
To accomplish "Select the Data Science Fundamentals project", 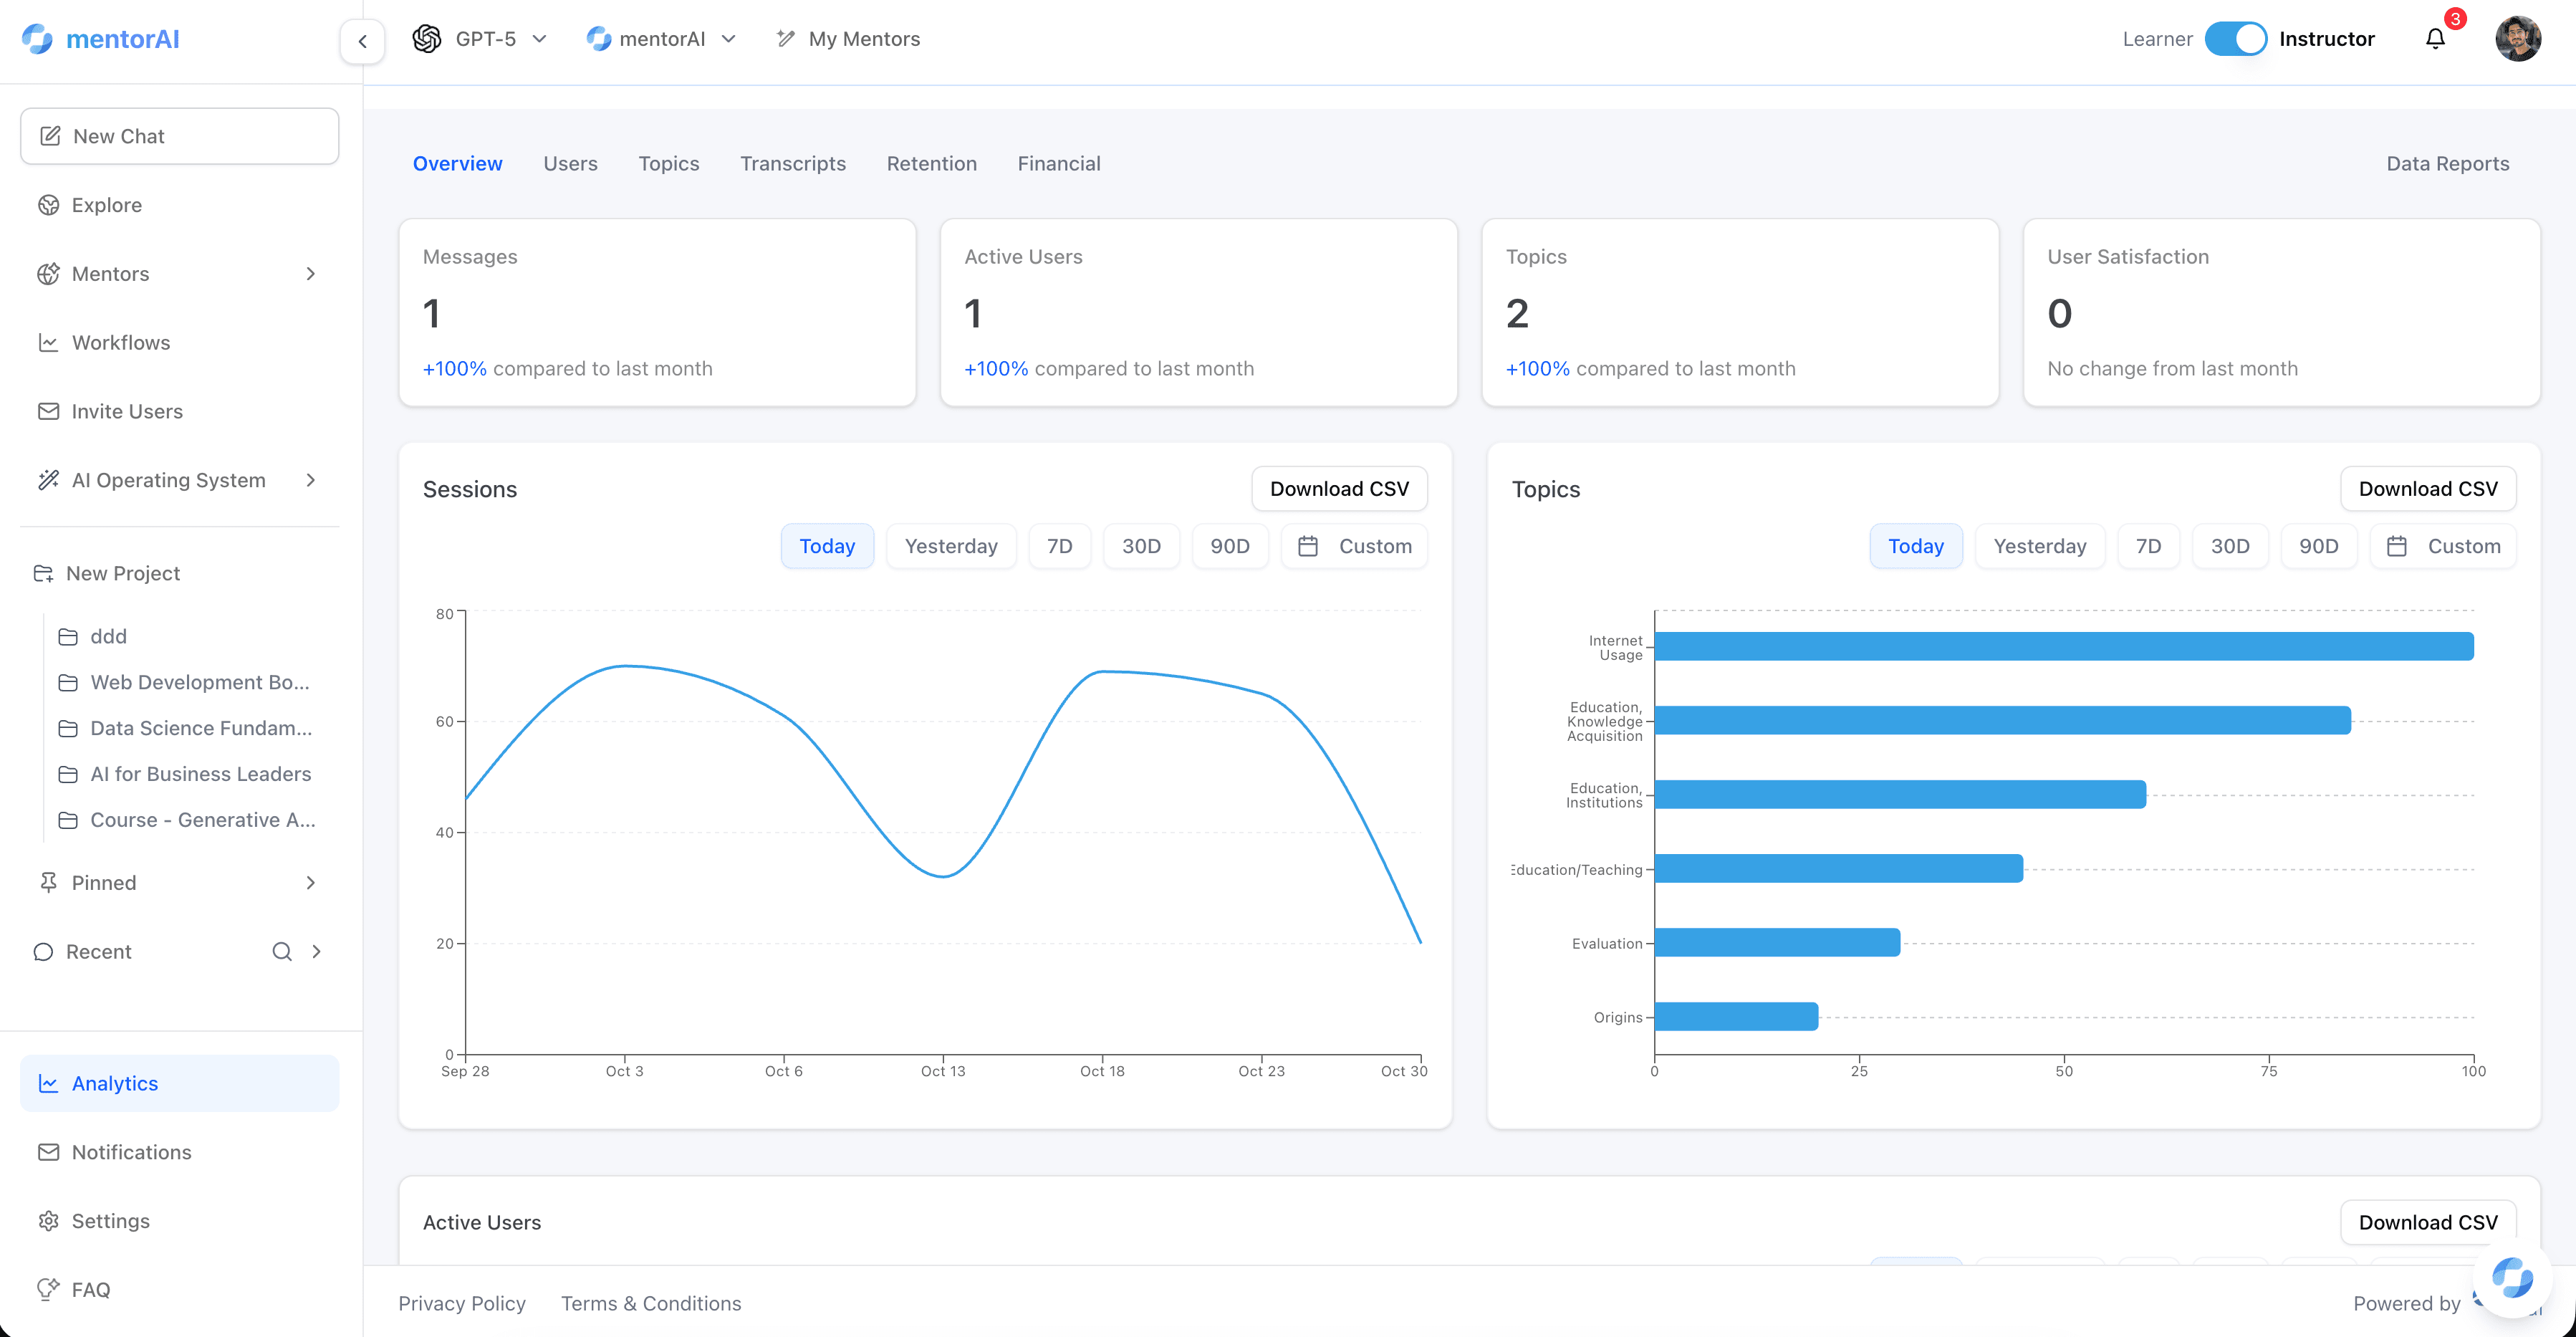I will [199, 728].
